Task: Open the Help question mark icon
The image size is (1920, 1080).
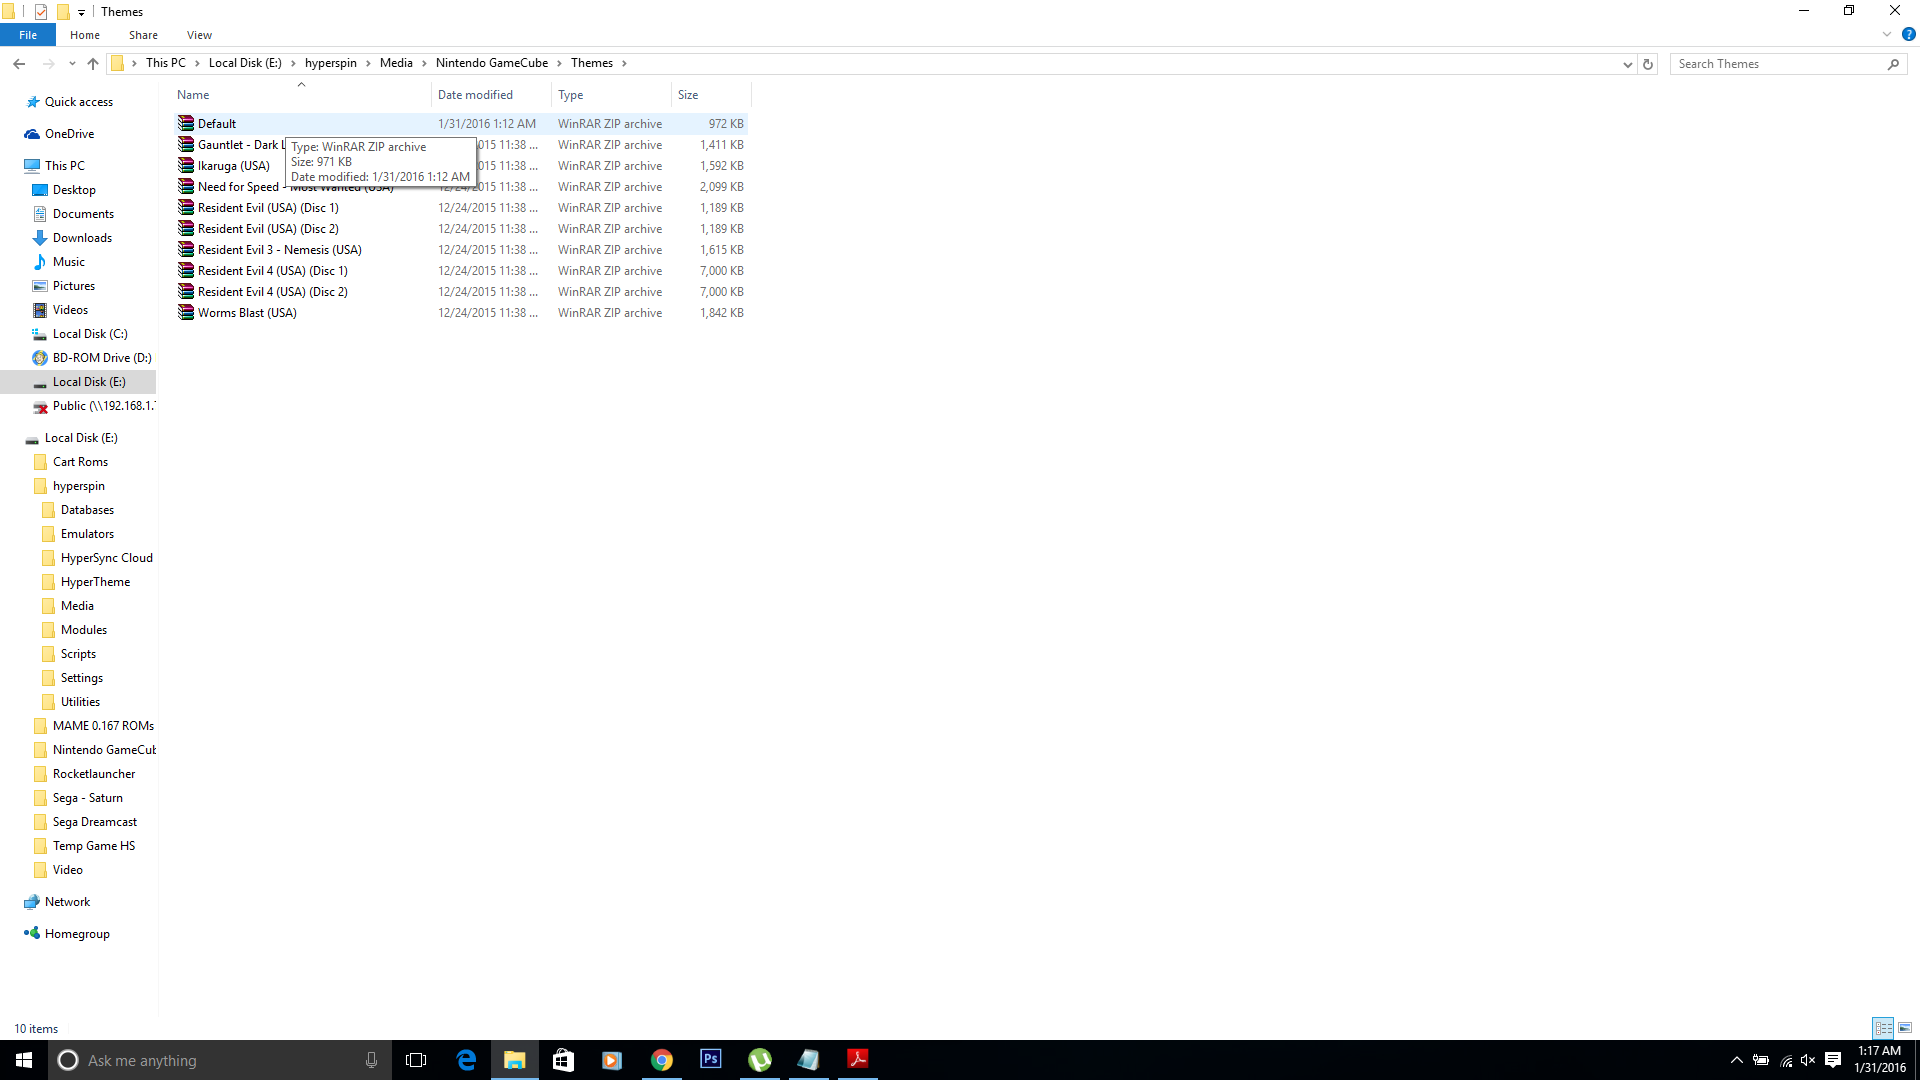Action: [1908, 34]
